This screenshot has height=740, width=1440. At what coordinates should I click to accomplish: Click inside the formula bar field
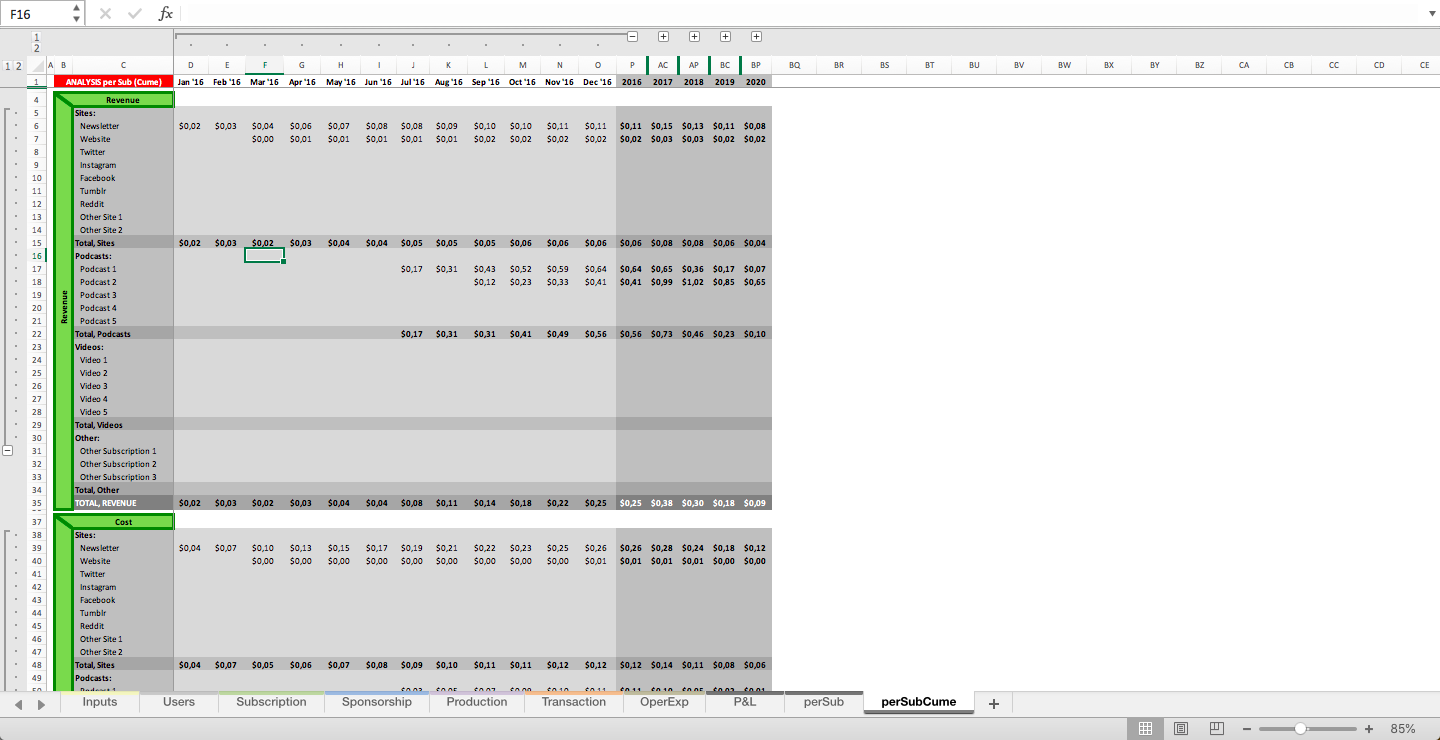coord(800,14)
